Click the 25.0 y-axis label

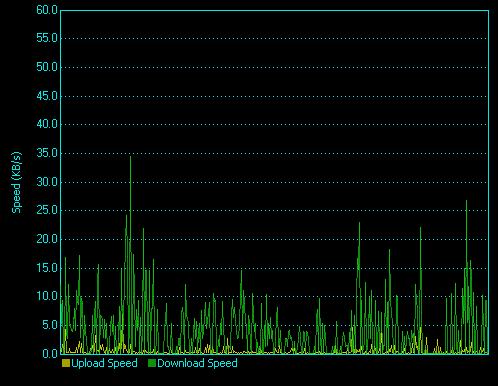[x=47, y=210]
